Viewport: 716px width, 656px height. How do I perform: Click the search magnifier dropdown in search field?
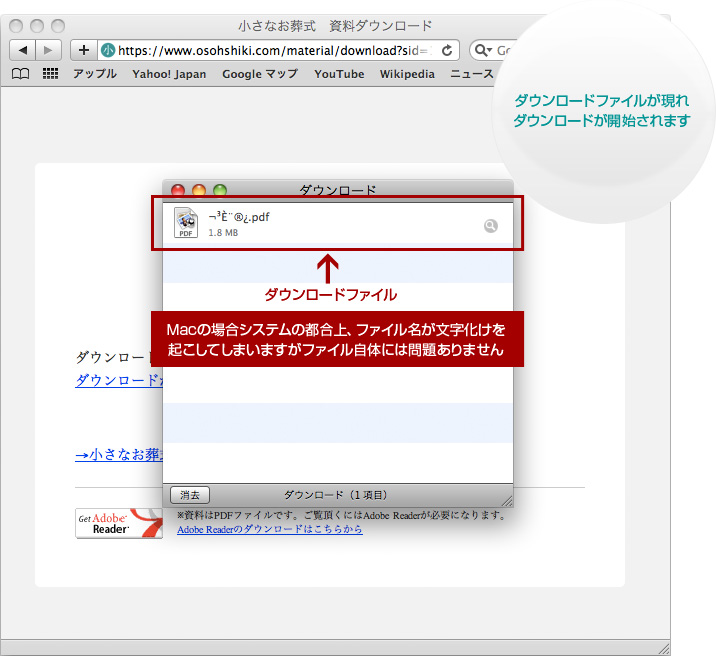coord(483,50)
